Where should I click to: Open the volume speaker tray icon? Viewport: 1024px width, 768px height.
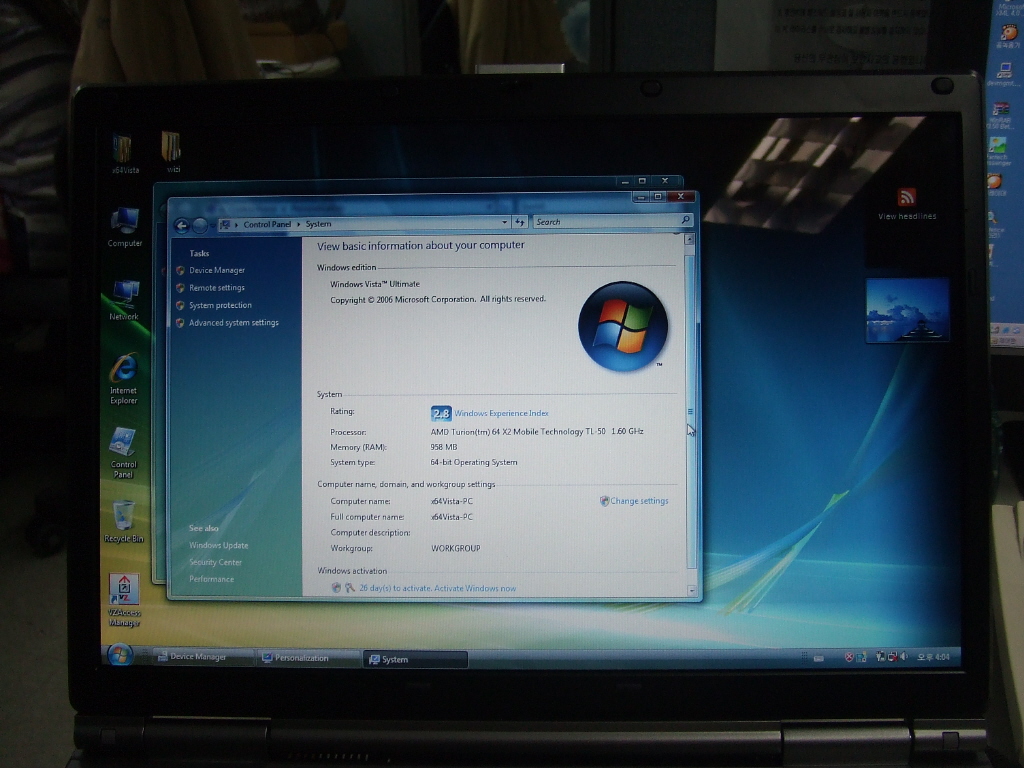pyautogui.click(x=904, y=656)
